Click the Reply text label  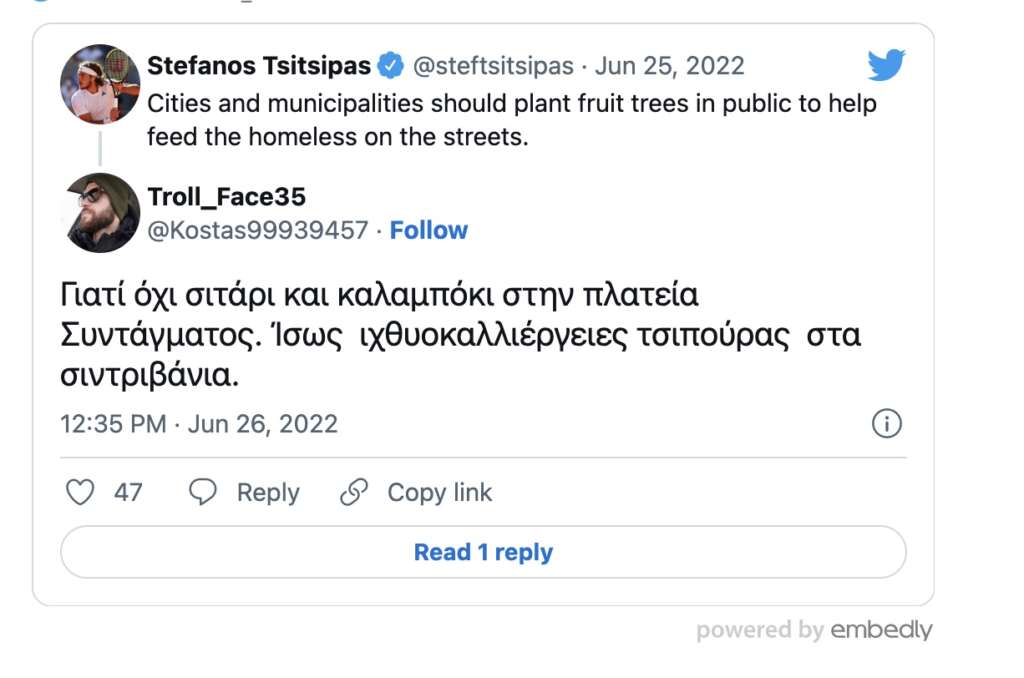pyautogui.click(x=268, y=493)
